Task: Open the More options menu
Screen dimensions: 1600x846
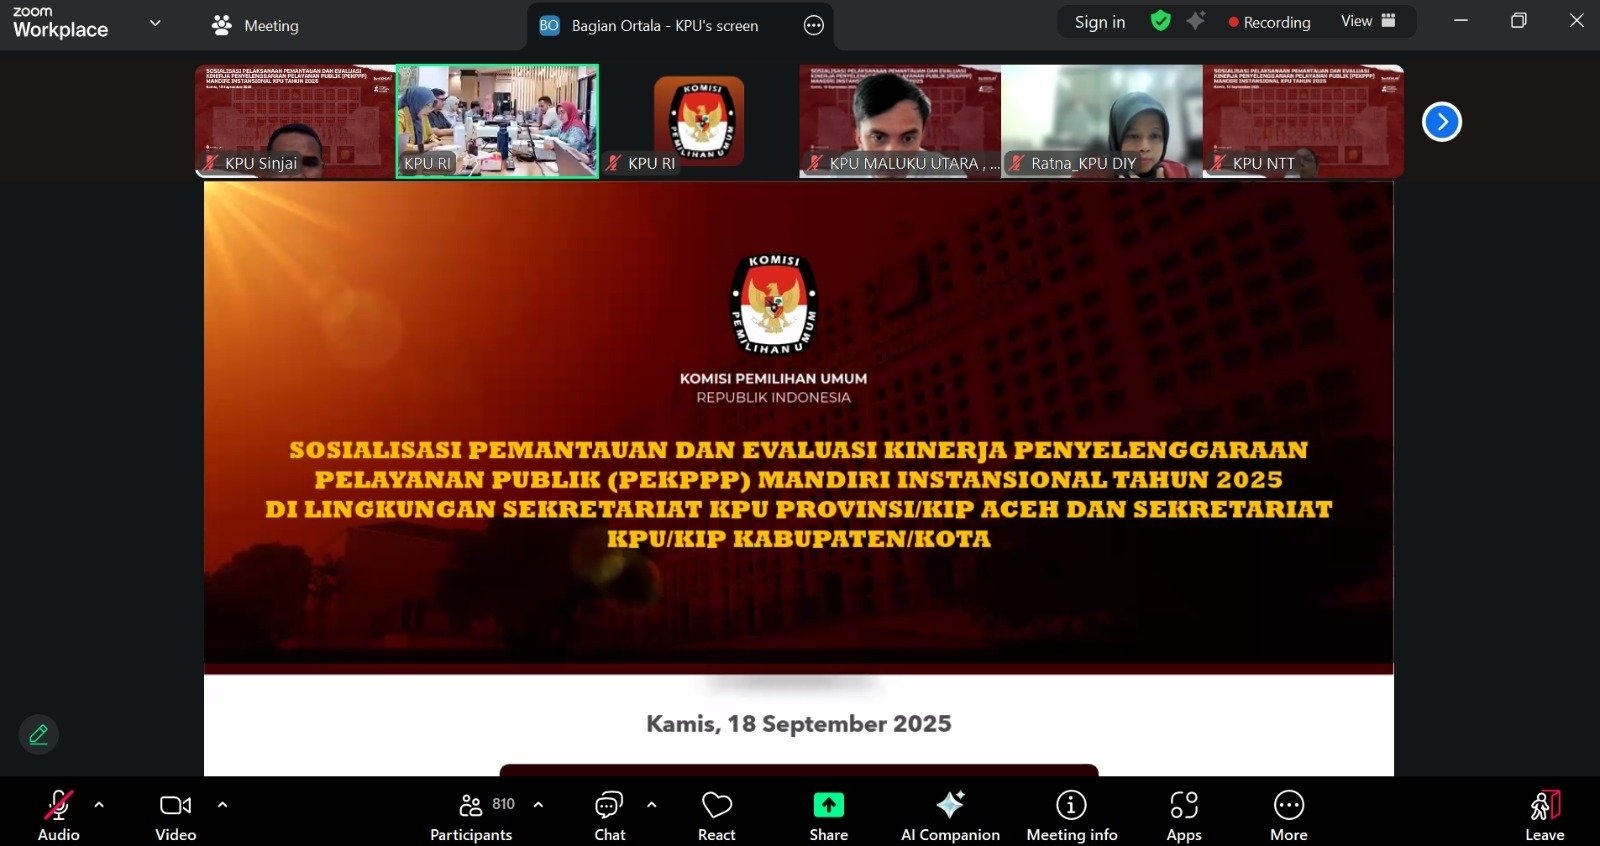Action: [1288, 816]
